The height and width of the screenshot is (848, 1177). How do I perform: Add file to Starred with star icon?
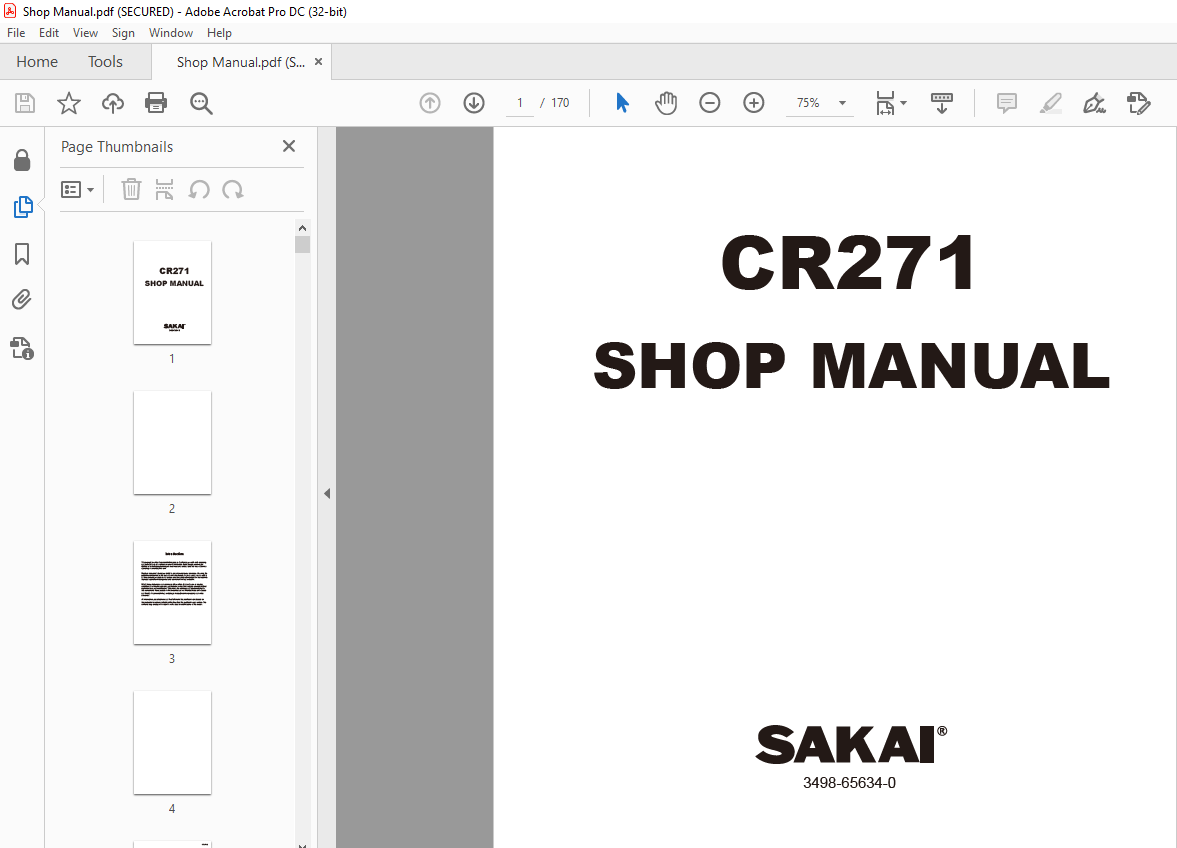69,103
